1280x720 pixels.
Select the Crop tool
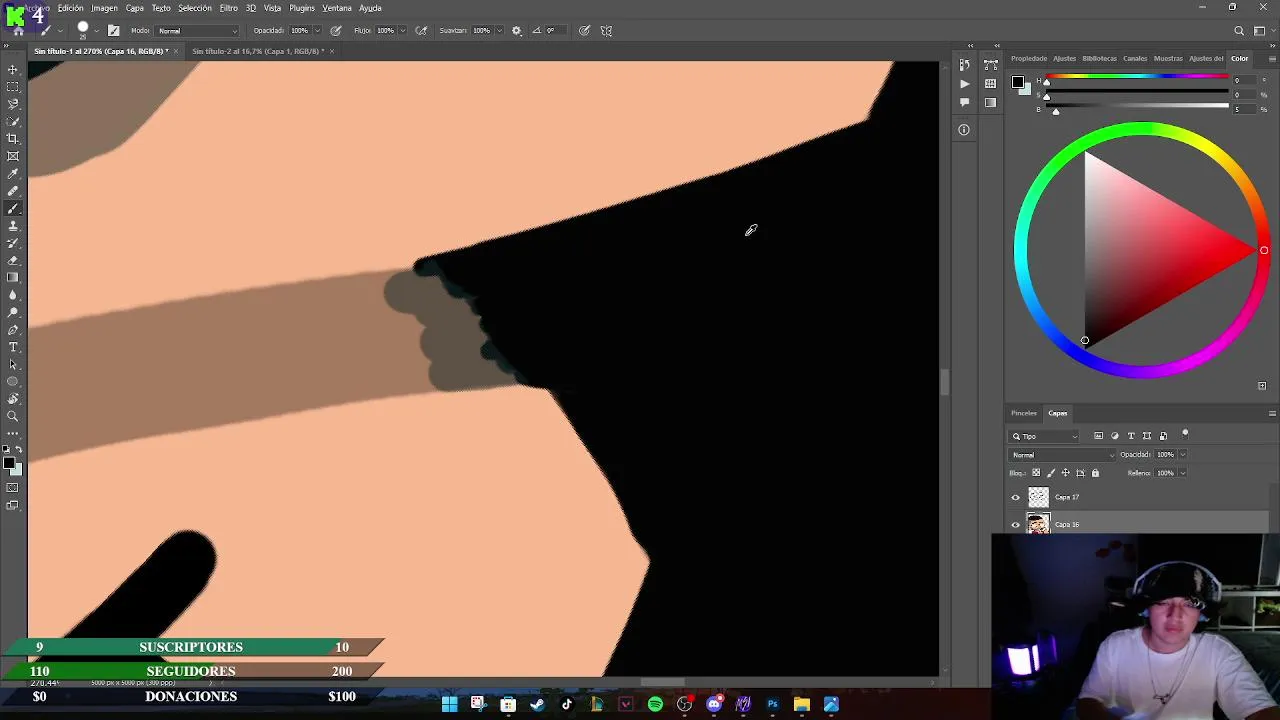[x=13, y=139]
